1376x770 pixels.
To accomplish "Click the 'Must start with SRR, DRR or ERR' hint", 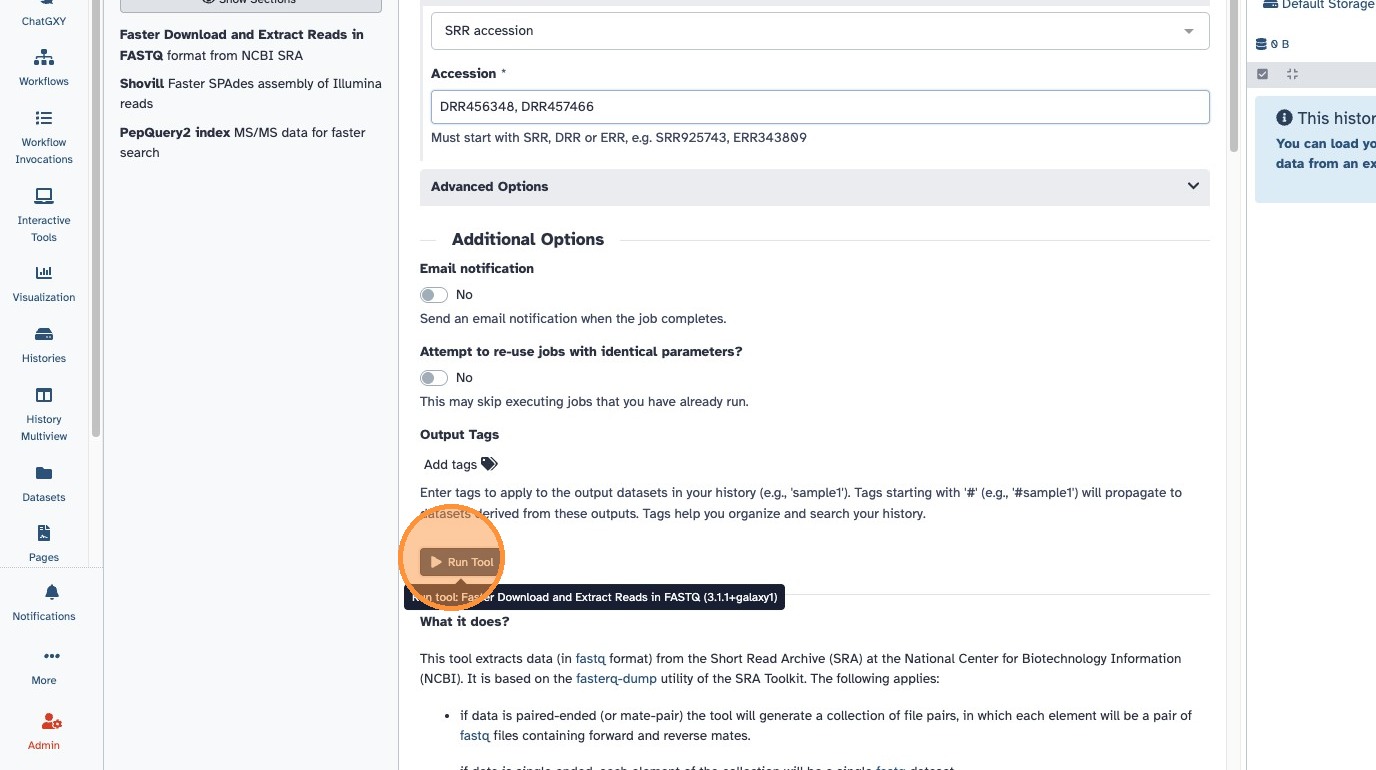I will pos(619,138).
